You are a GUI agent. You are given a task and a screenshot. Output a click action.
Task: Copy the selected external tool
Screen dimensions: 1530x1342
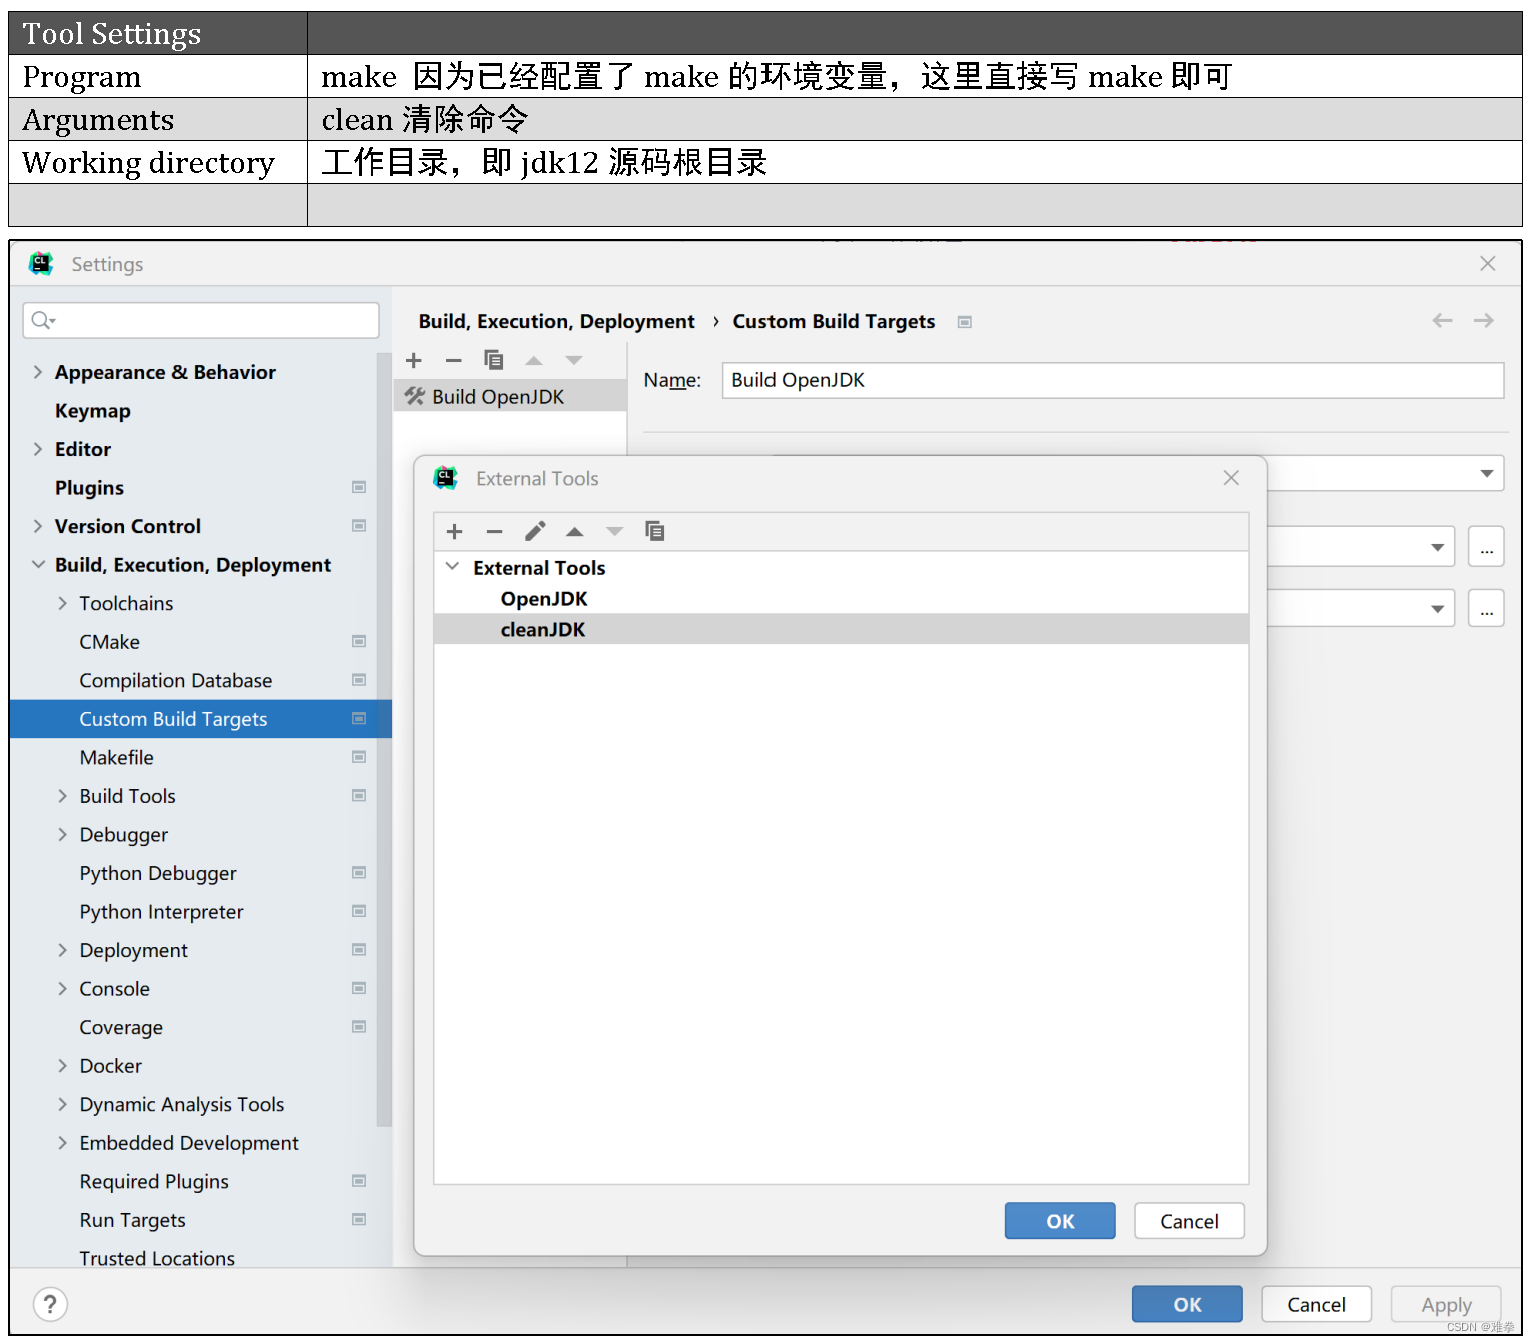click(x=655, y=531)
